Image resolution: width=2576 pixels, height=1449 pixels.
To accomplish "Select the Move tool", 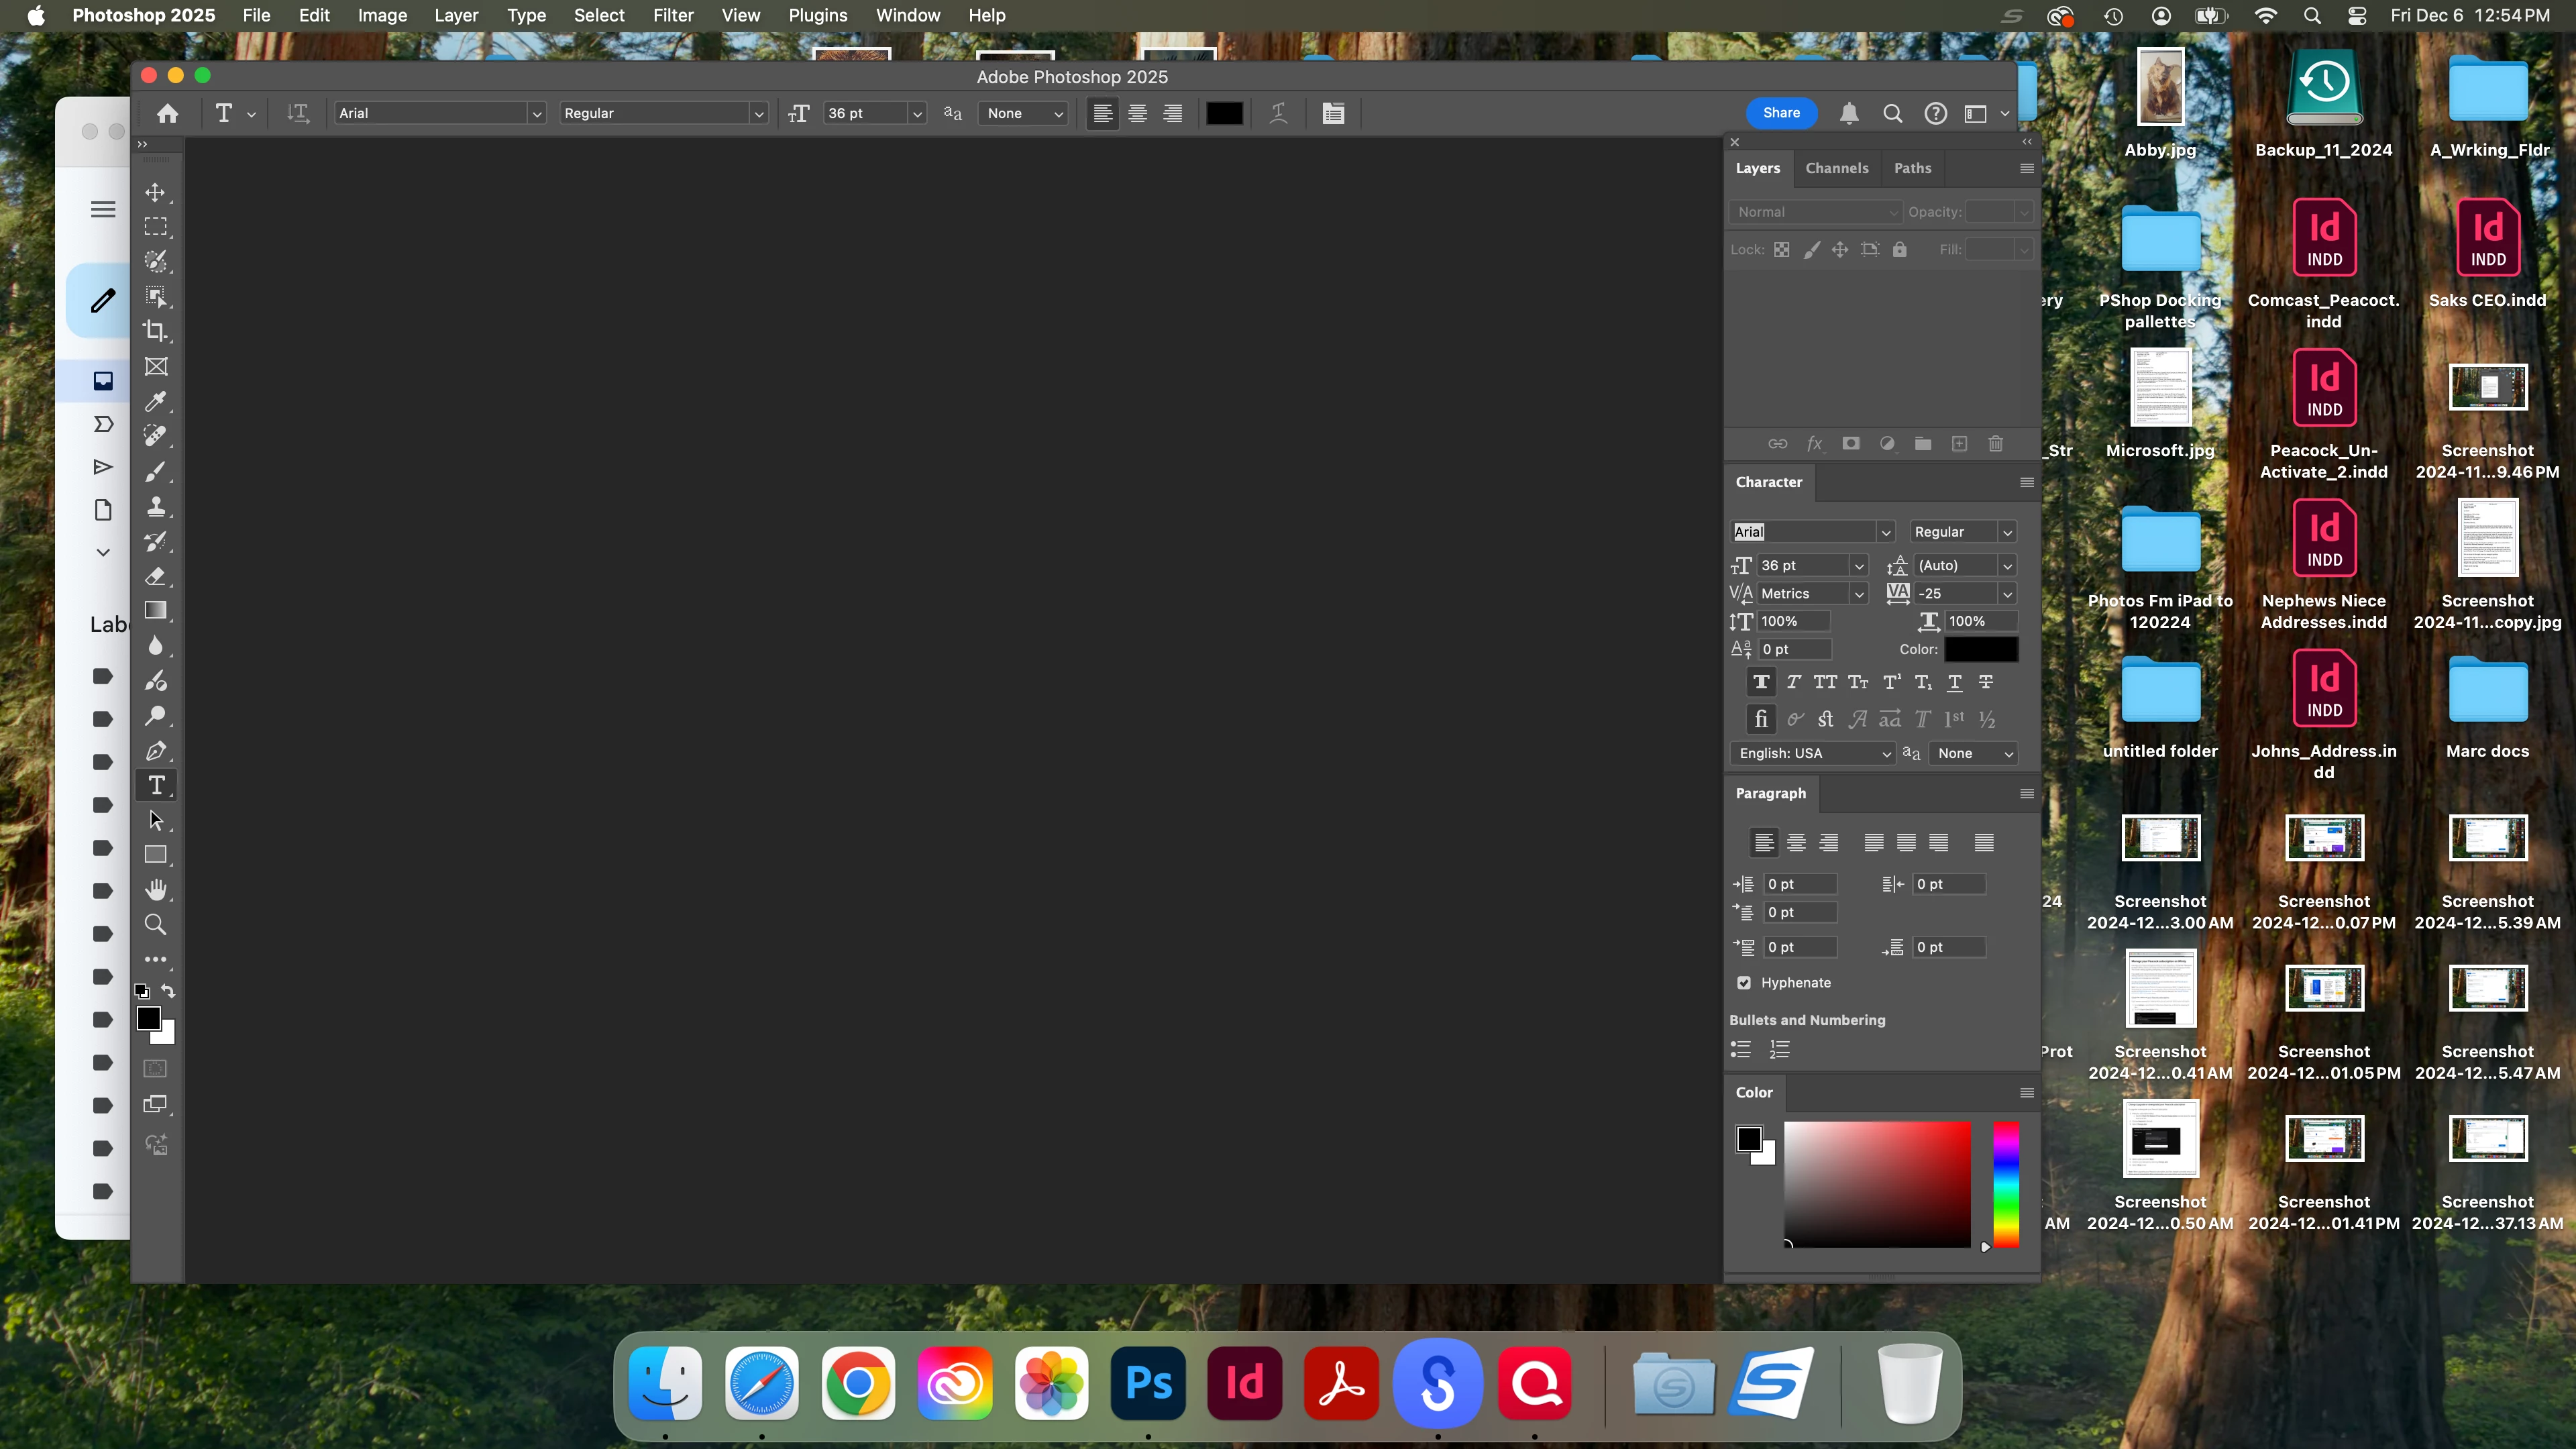I will 155,192.
